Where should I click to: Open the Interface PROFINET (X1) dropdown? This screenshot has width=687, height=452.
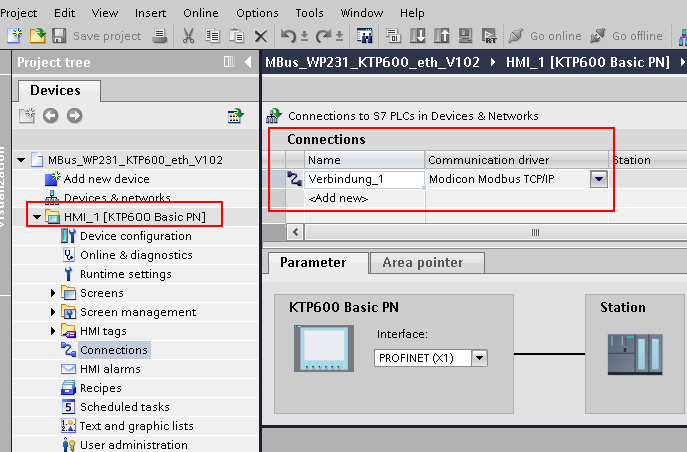coord(480,358)
